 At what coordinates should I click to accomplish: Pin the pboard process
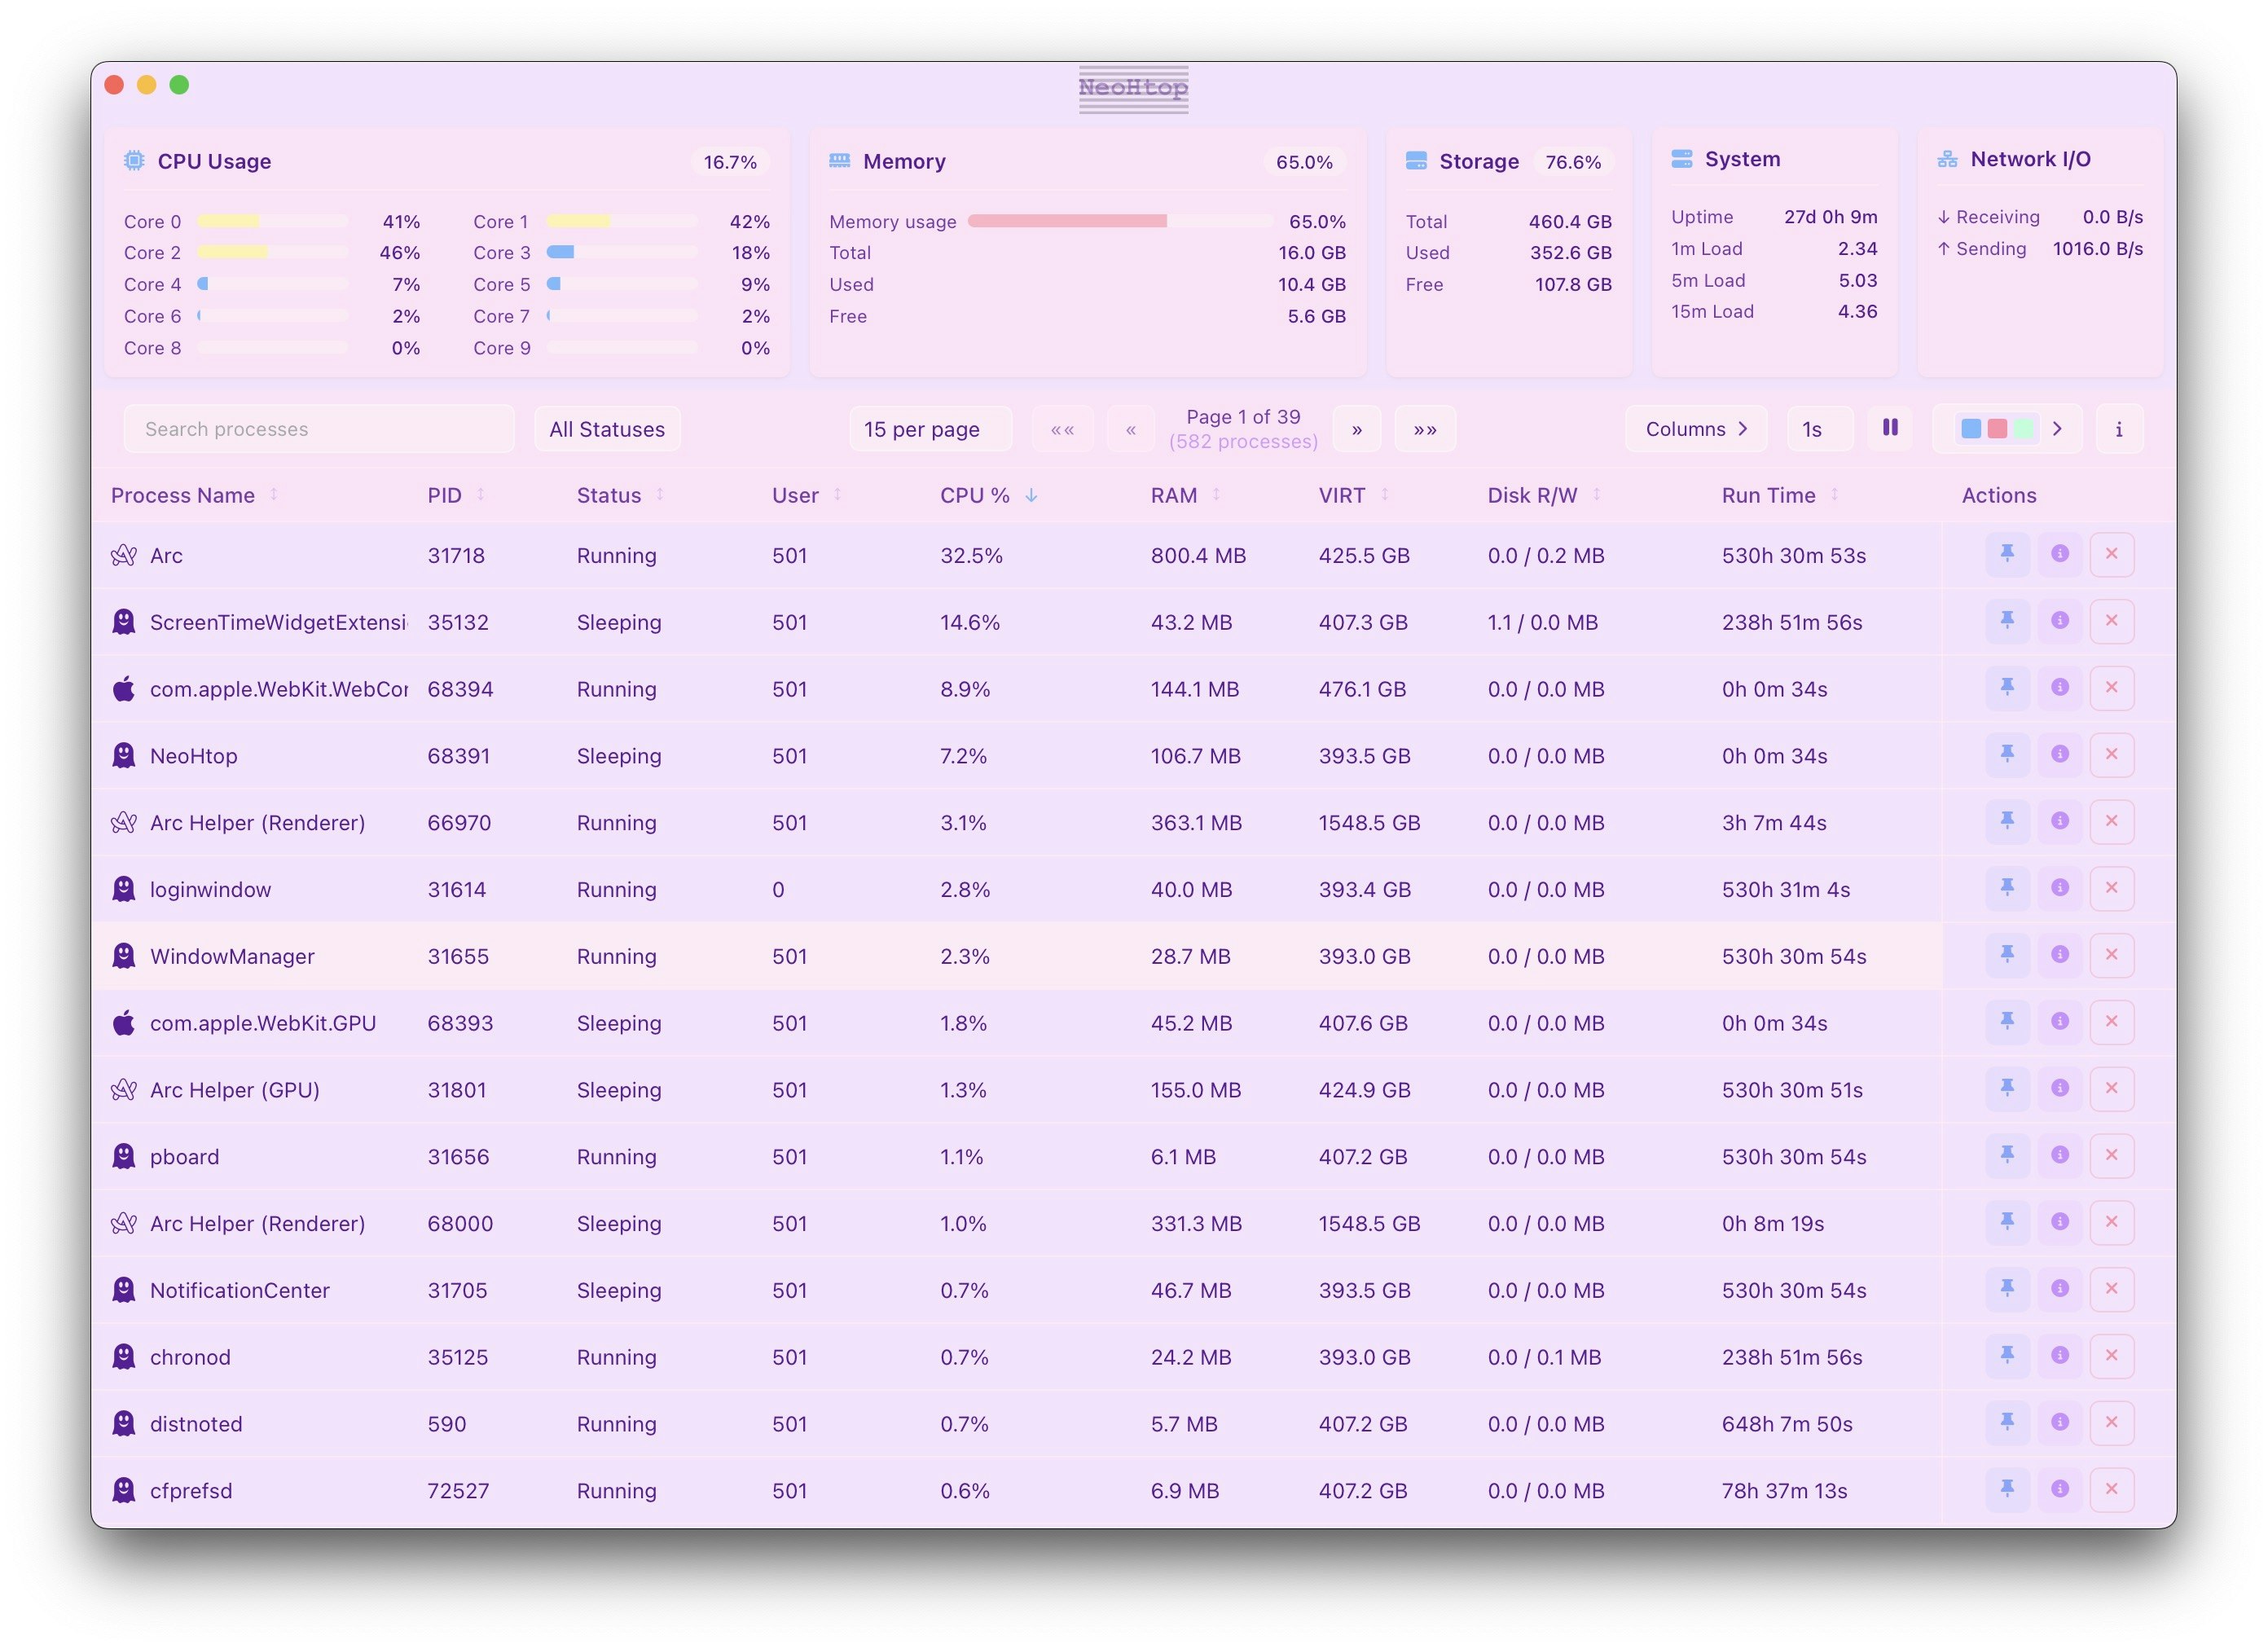pos(2007,1156)
